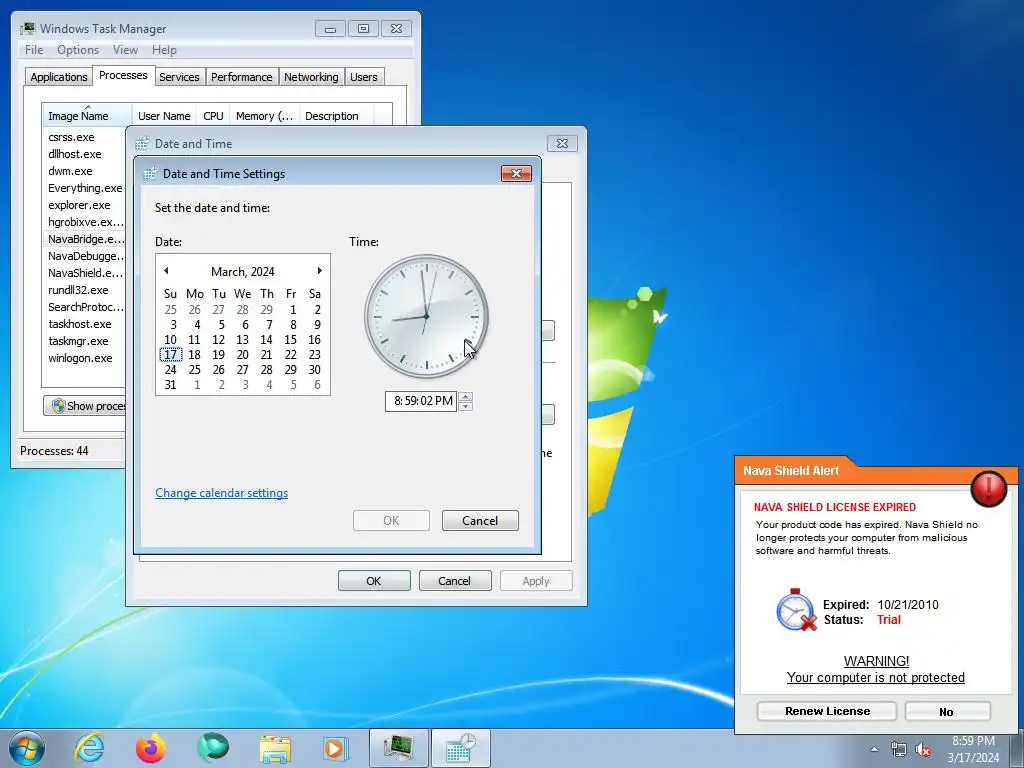Select March 28 in the calendar
This screenshot has height=768, width=1024.
[x=266, y=370]
